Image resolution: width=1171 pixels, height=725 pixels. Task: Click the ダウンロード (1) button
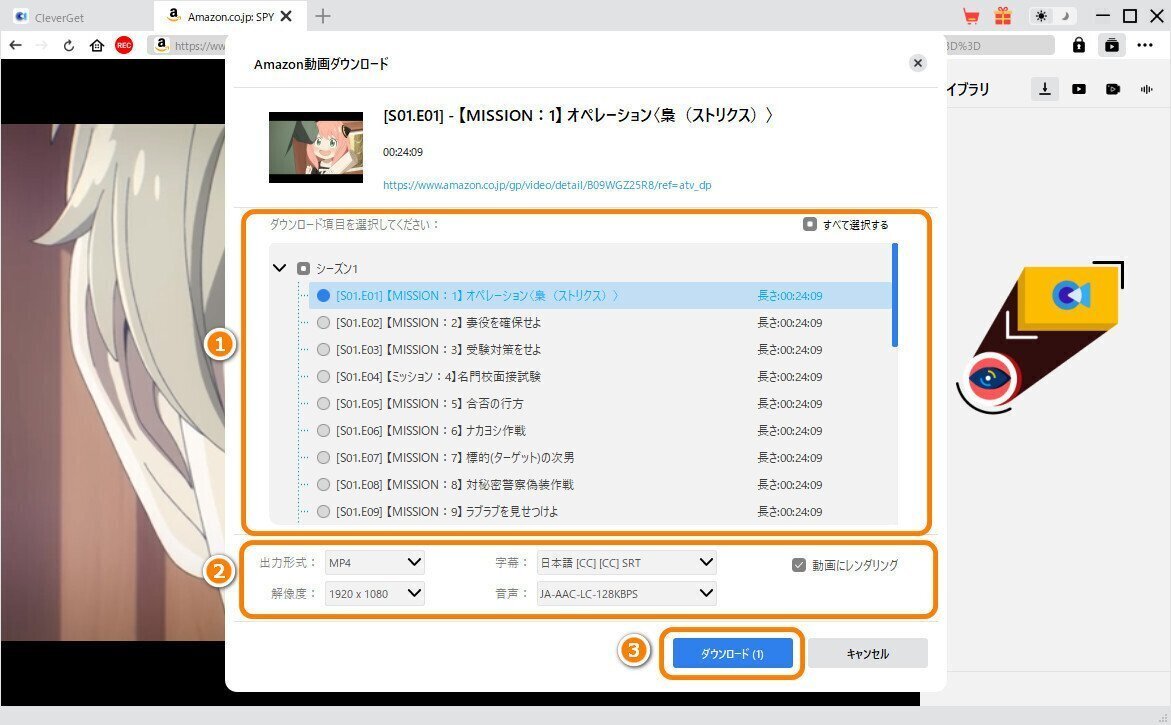[x=731, y=652]
